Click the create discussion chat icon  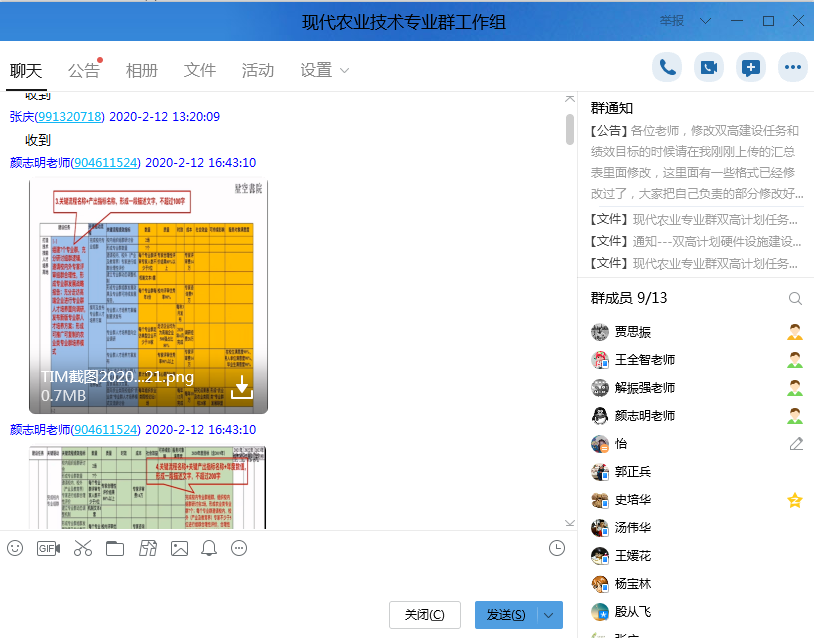[x=751, y=67]
